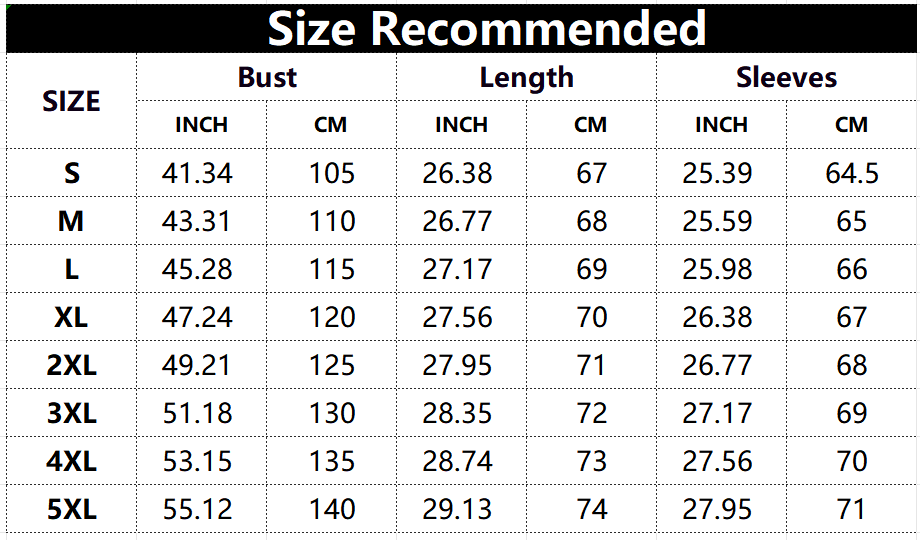Select length inch value 27.56

click(x=457, y=317)
